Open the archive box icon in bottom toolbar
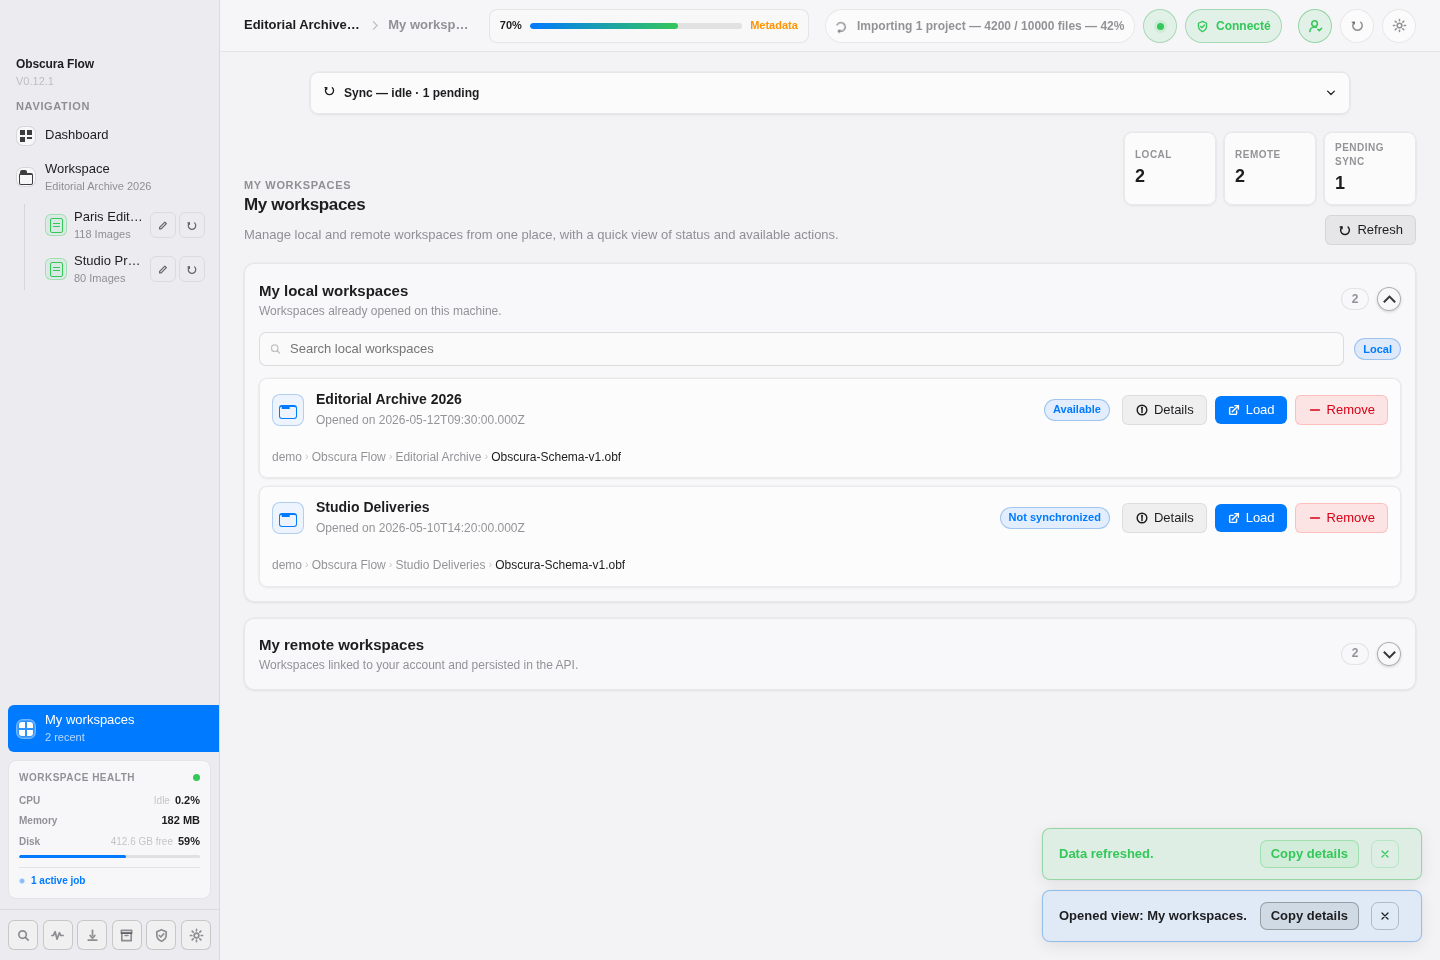This screenshot has height=960, width=1440. pos(127,935)
